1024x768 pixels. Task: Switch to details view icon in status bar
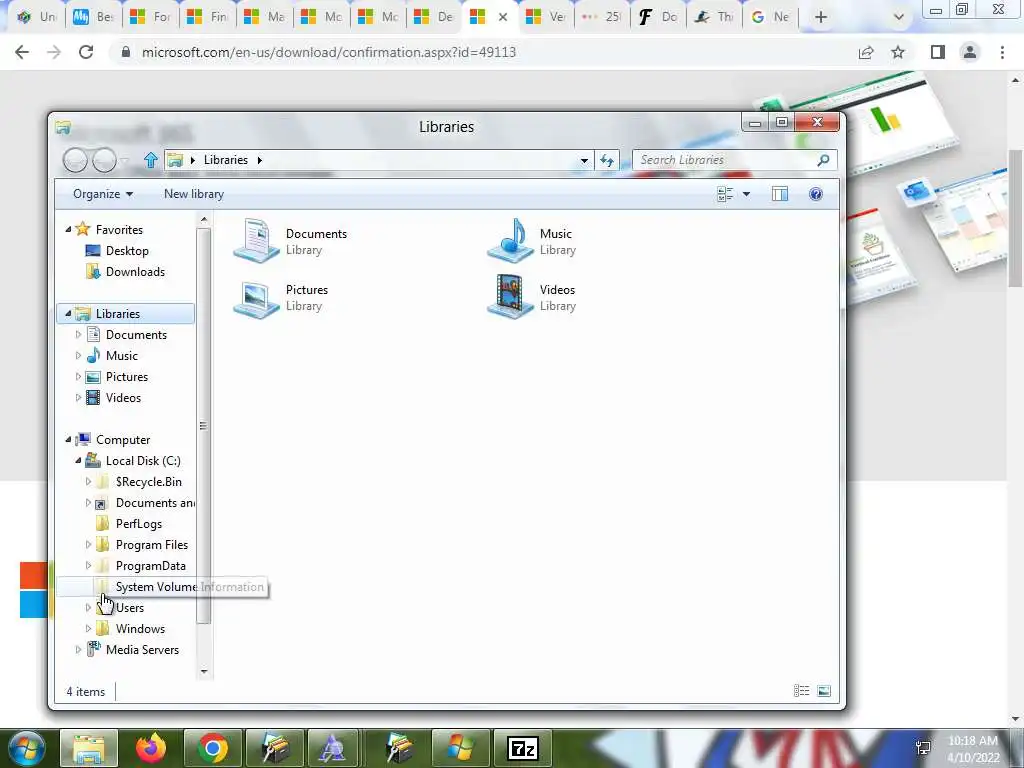[801, 691]
